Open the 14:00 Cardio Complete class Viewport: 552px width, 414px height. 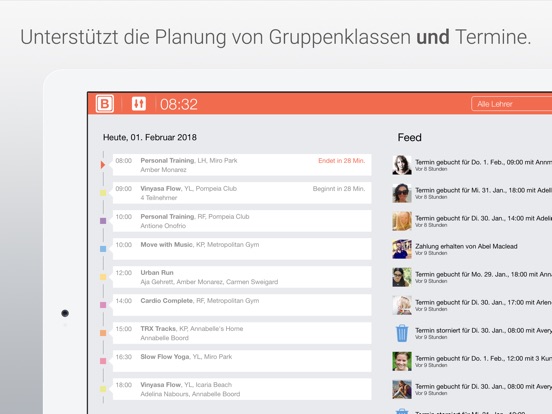242,305
